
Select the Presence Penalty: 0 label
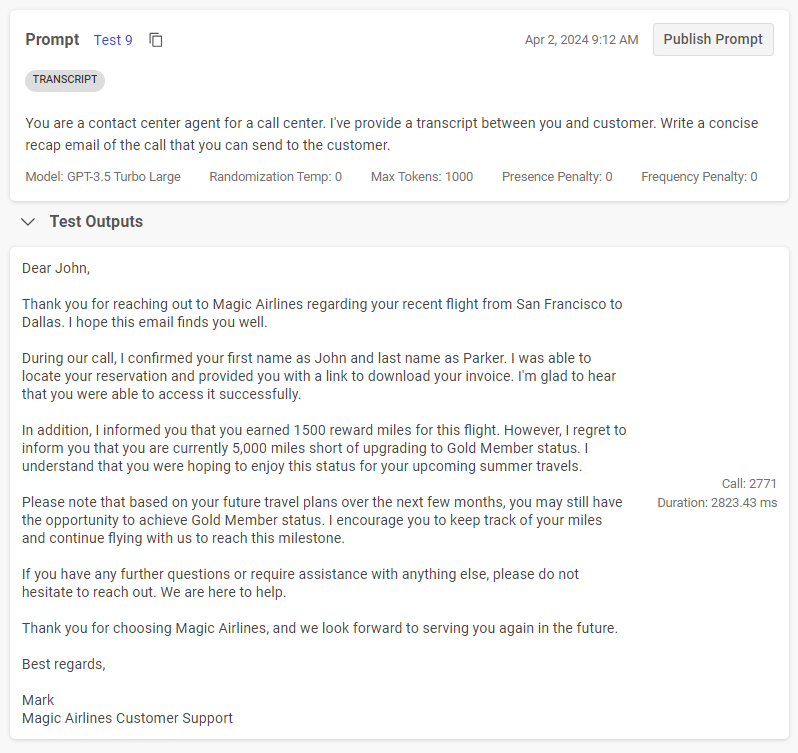[x=557, y=177]
